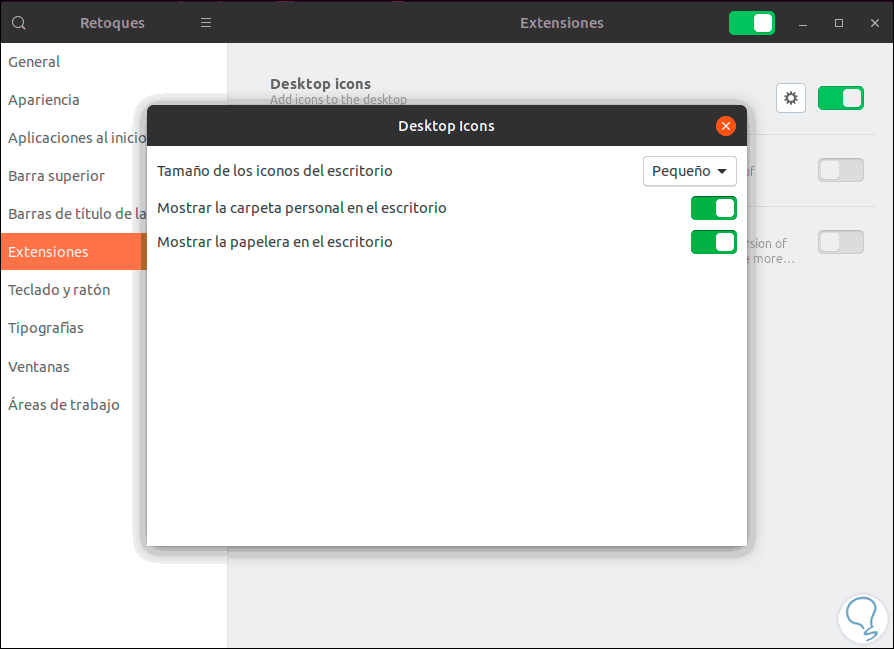Open the Pequeño icon size dropdown

[689, 171]
